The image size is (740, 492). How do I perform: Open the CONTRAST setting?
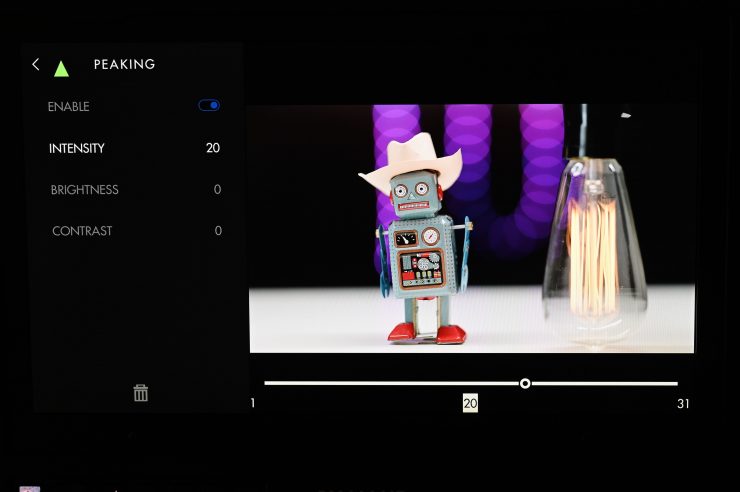pyautogui.click(x=82, y=231)
